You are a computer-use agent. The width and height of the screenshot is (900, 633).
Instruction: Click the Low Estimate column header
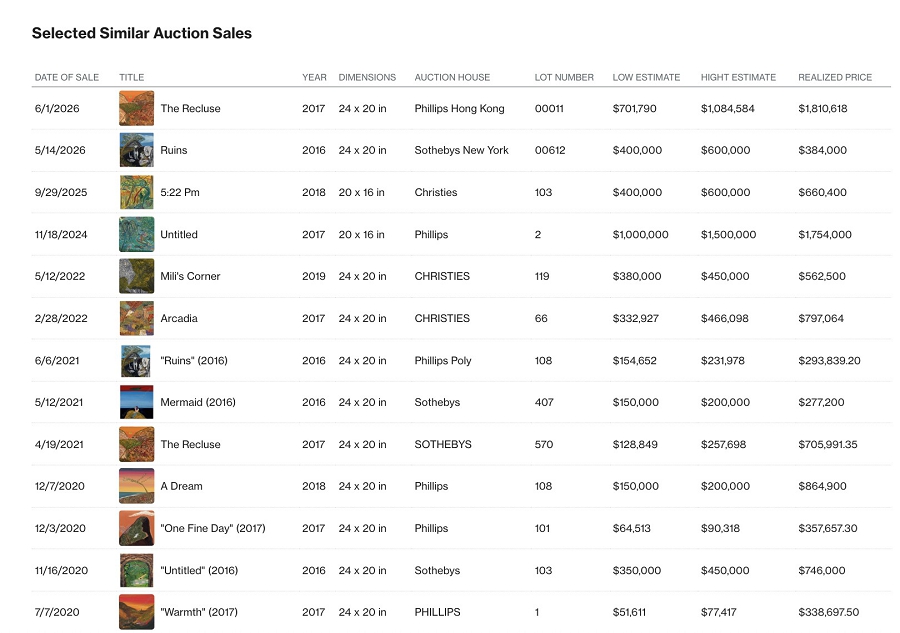(x=646, y=77)
